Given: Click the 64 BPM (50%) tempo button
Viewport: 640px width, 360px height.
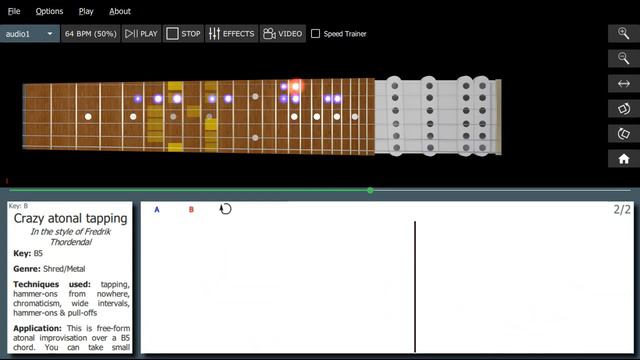Looking at the screenshot, I should [91, 33].
